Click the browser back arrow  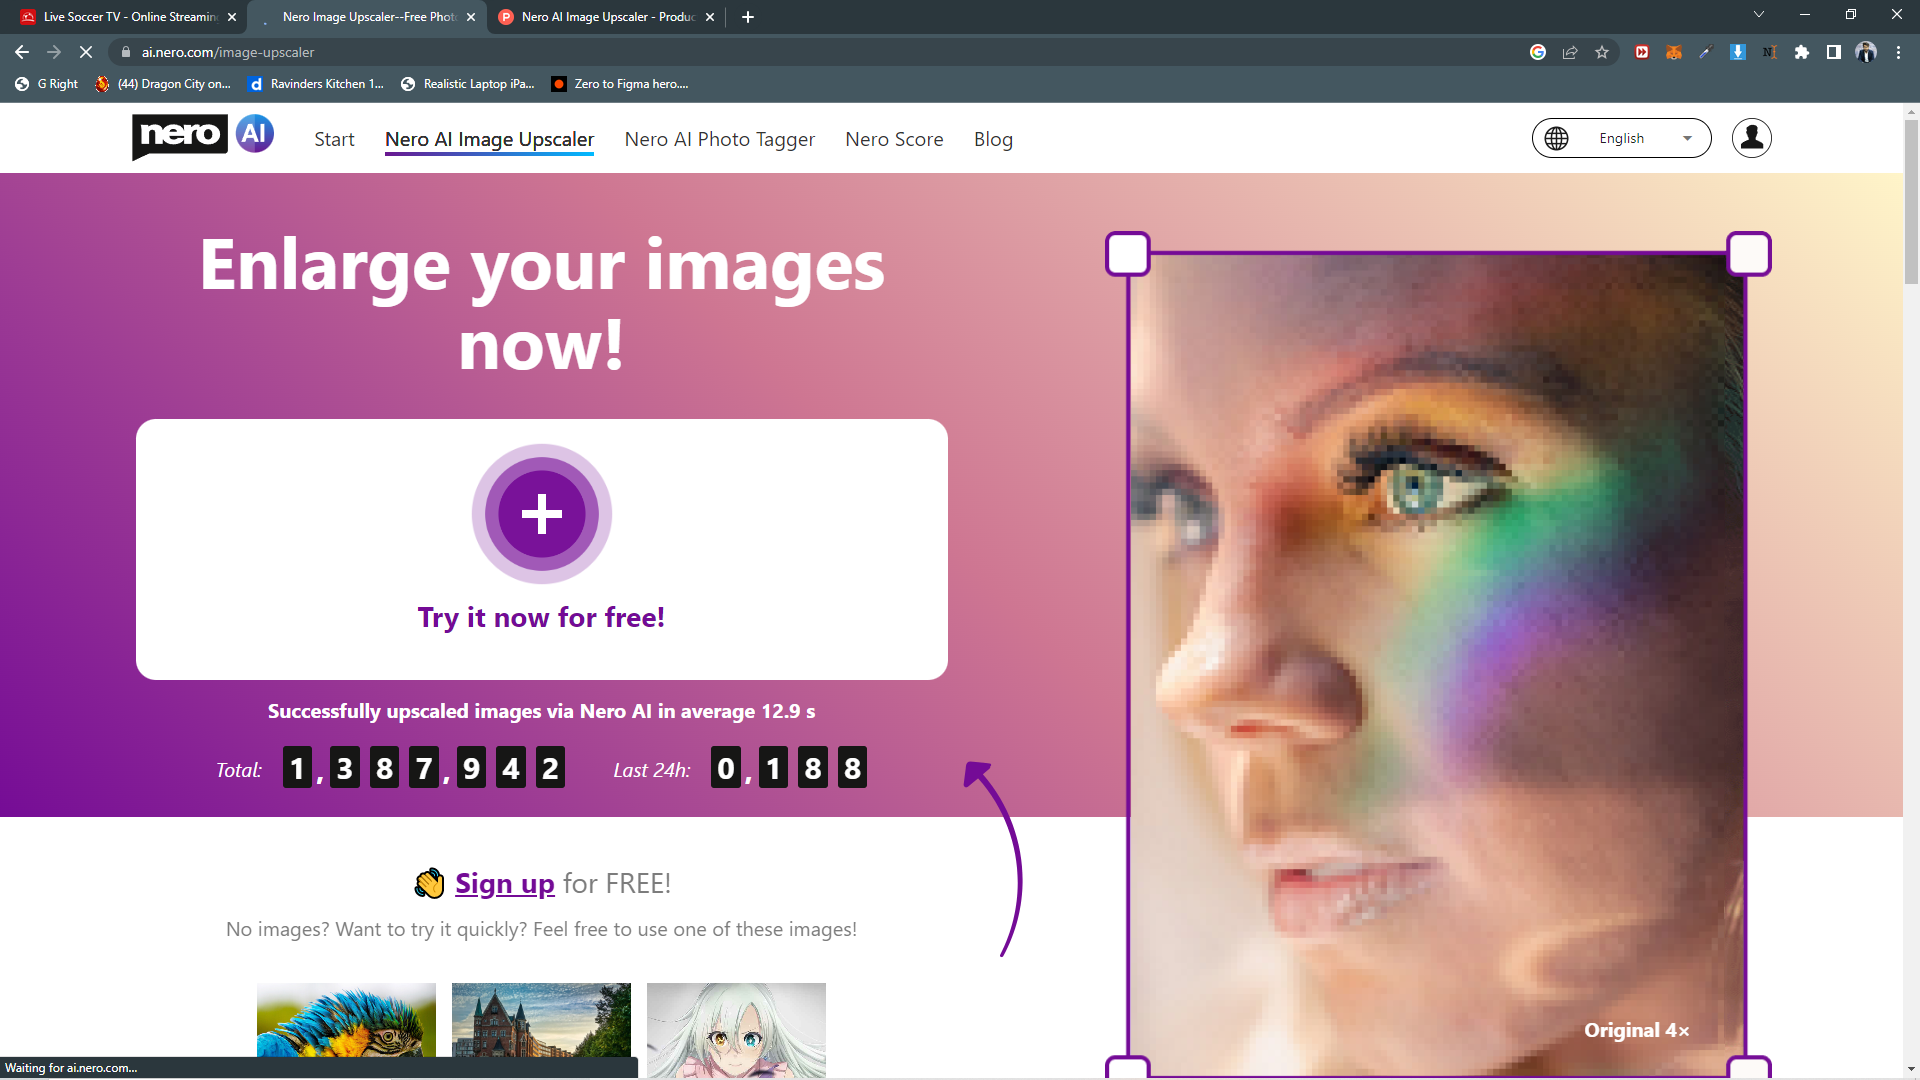pos(22,52)
